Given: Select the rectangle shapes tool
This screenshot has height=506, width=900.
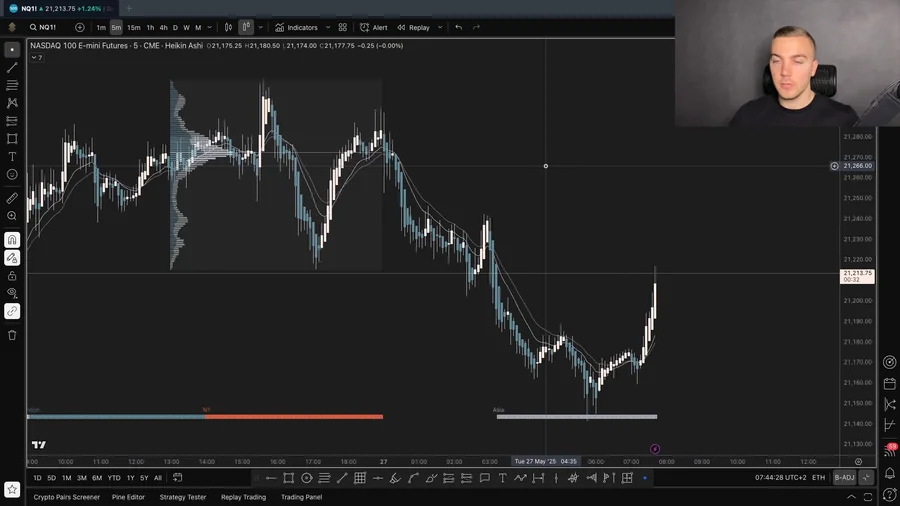Looking at the screenshot, I should [x=12, y=139].
